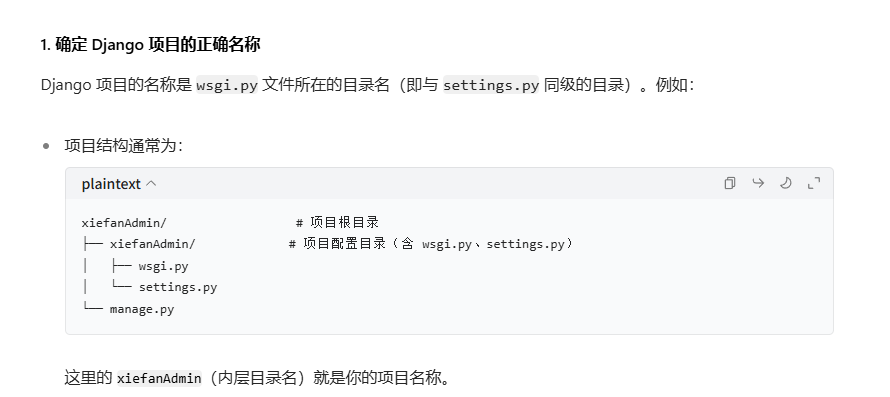Click the inline settings.py code in the paragraph
This screenshot has width=890, height=397.
[491, 85]
